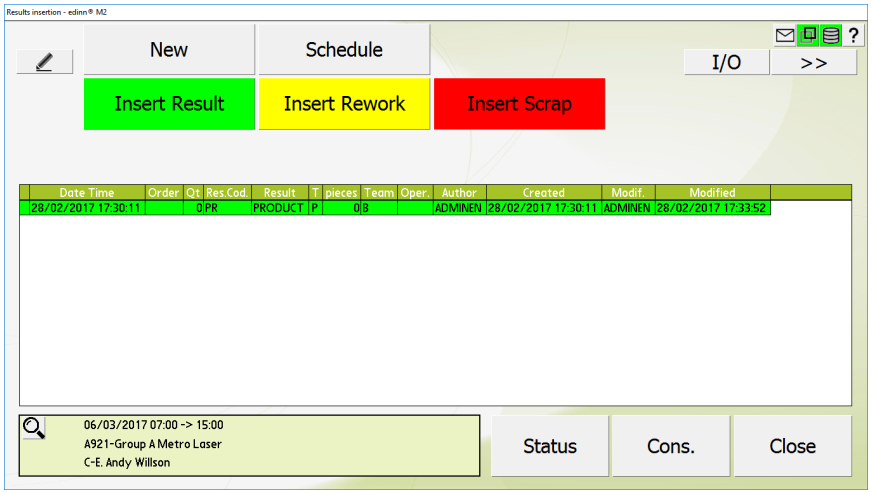Click the Team cell showing B
872x493 pixels.
(379, 208)
